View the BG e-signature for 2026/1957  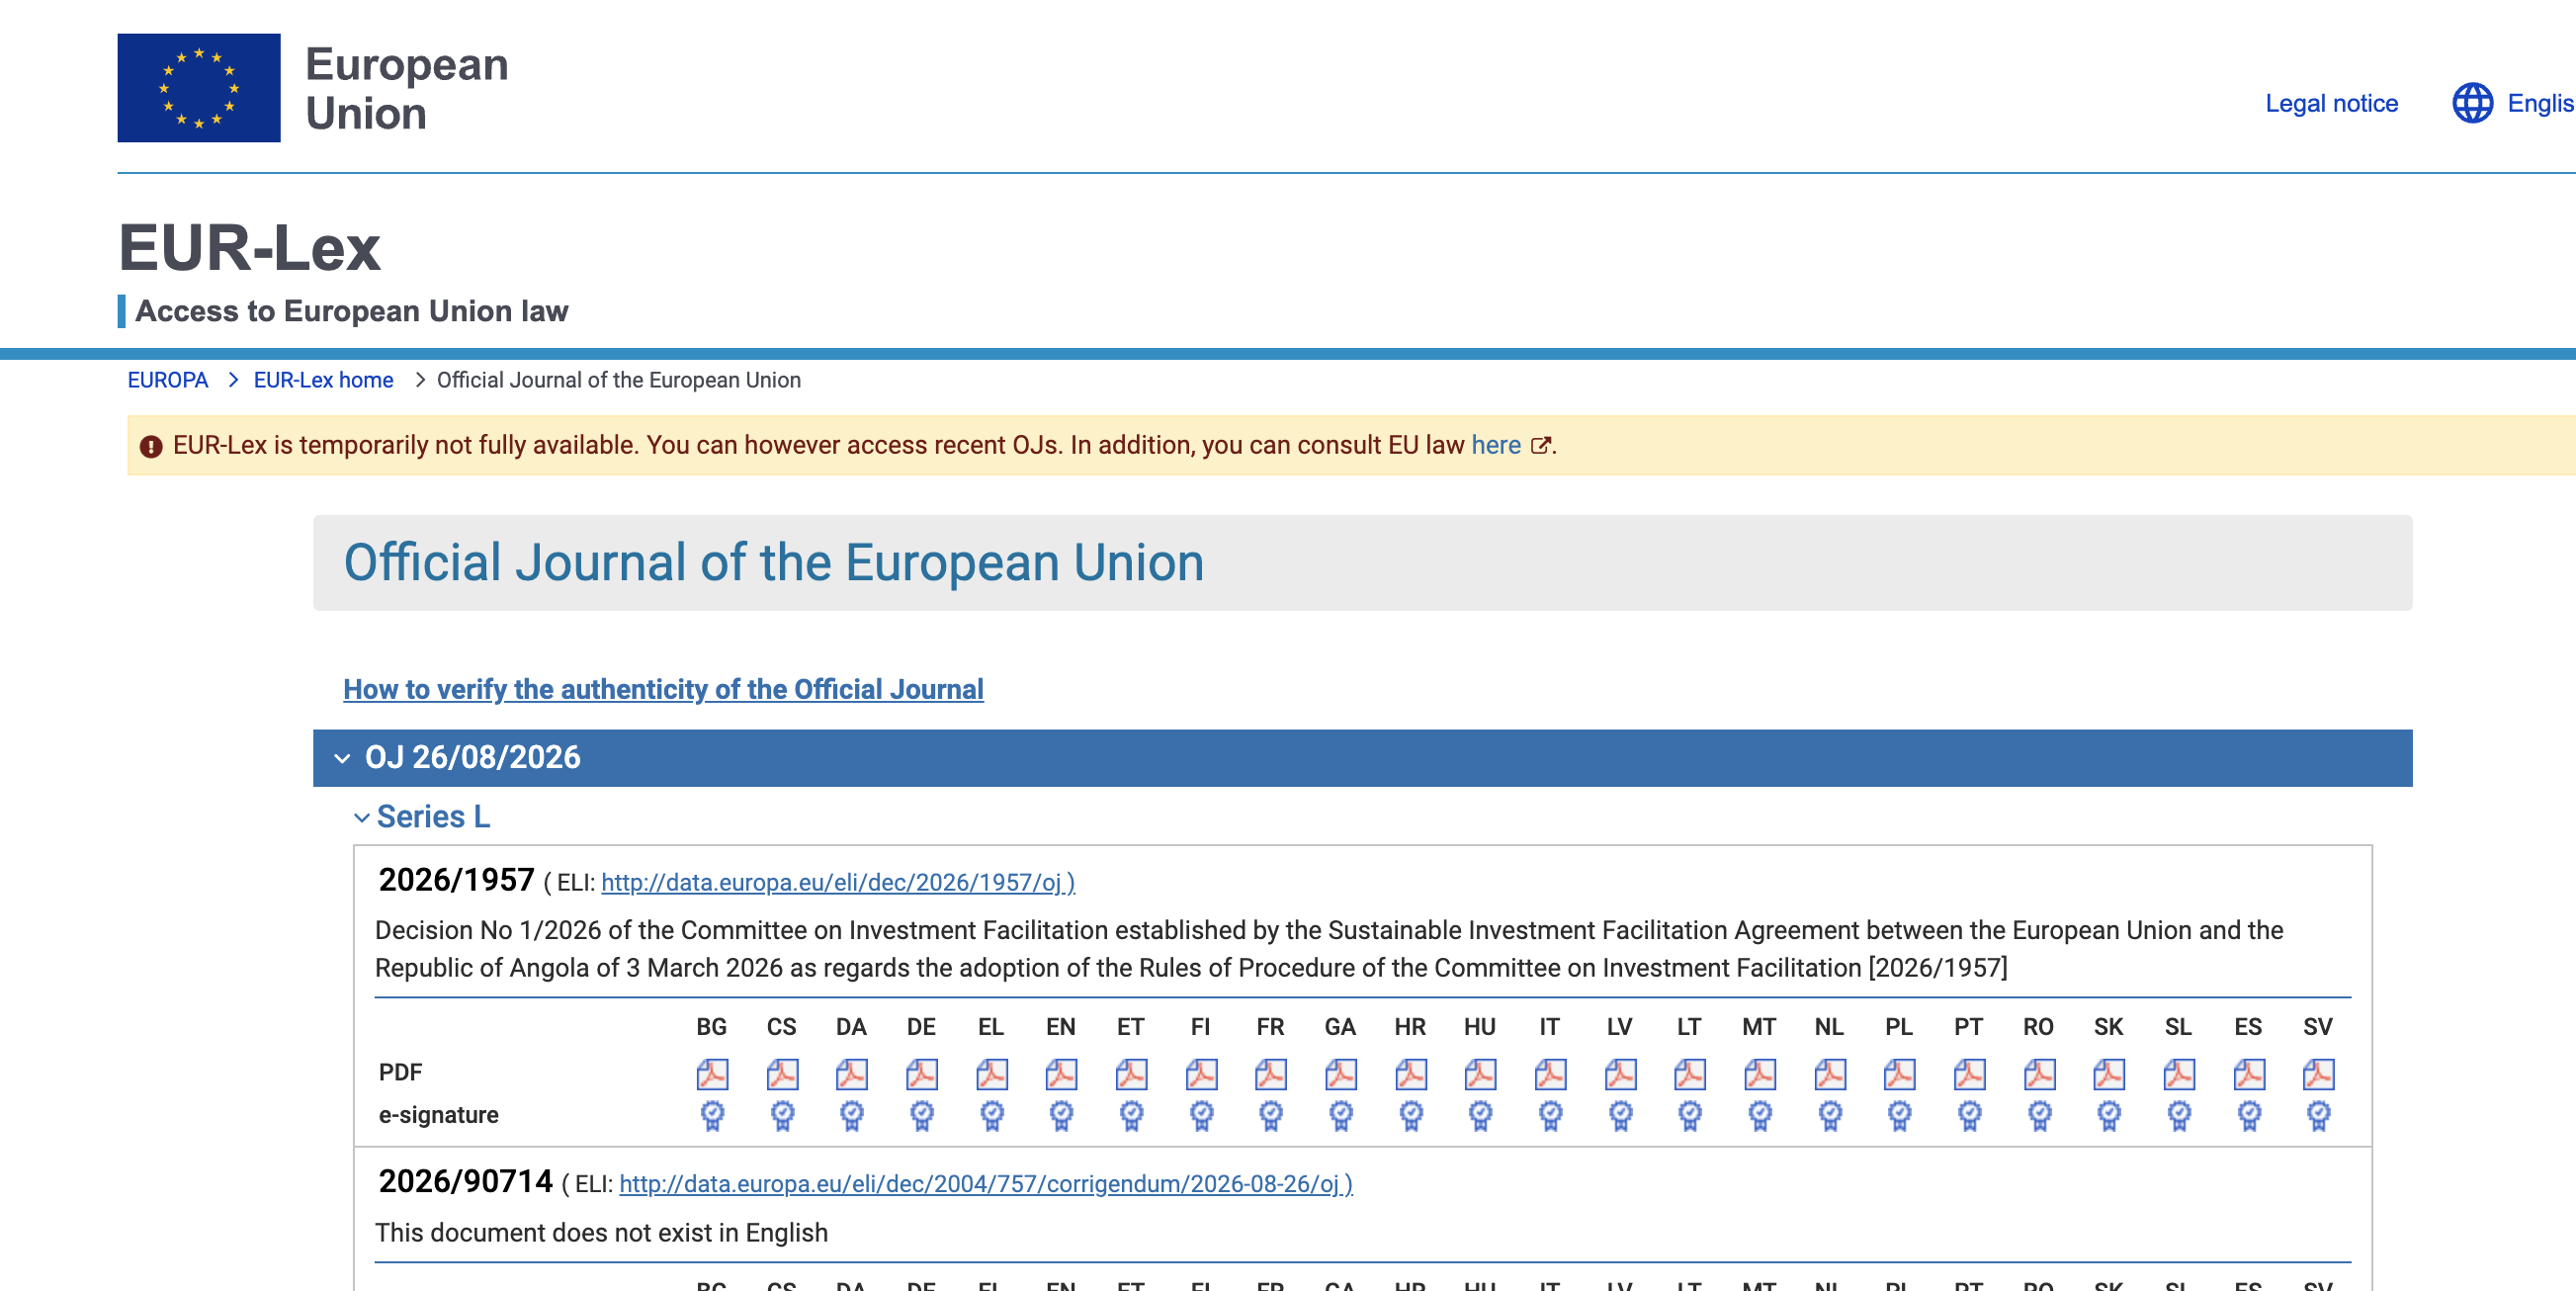[712, 1115]
